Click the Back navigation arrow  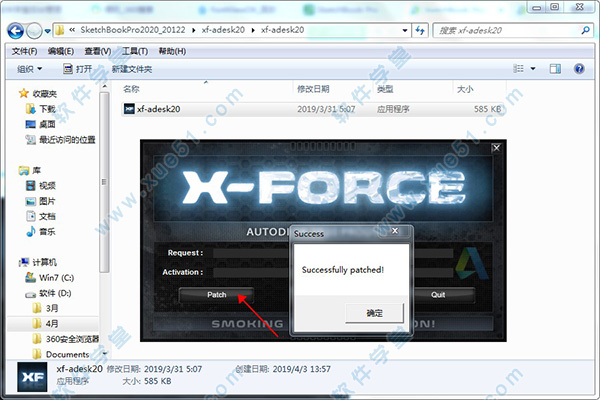tap(16, 31)
